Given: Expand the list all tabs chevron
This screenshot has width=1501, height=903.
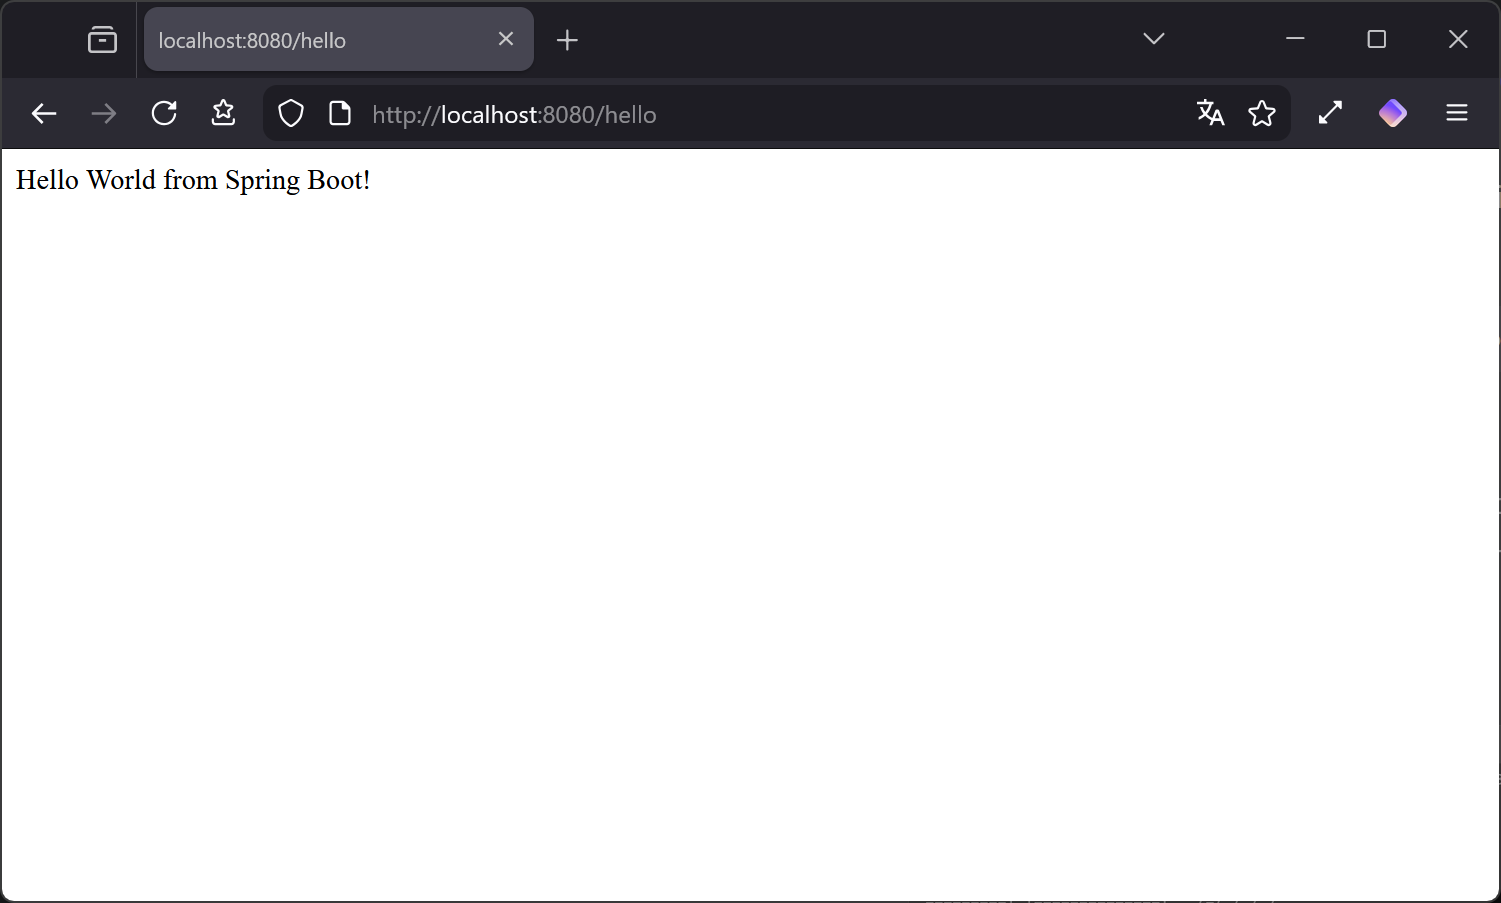Looking at the screenshot, I should pos(1153,39).
